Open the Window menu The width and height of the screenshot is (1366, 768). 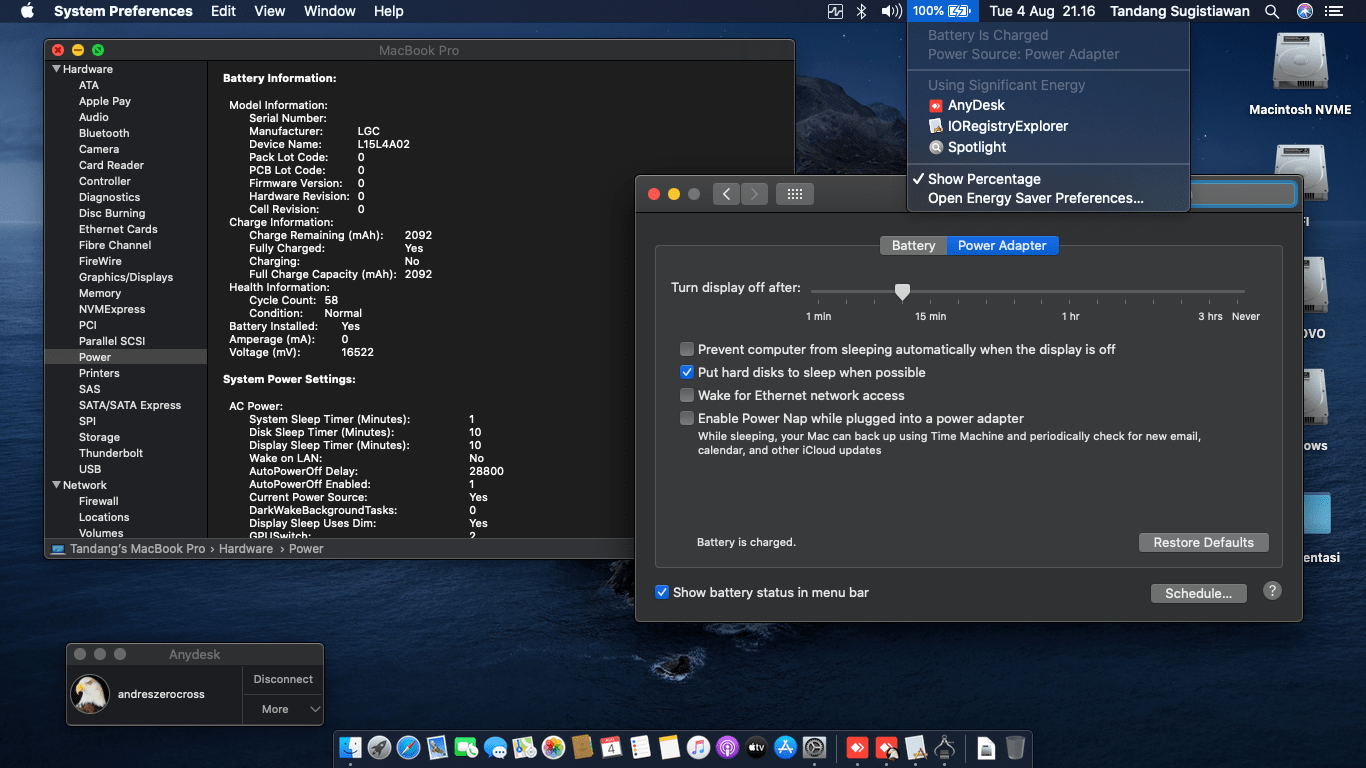tap(330, 11)
